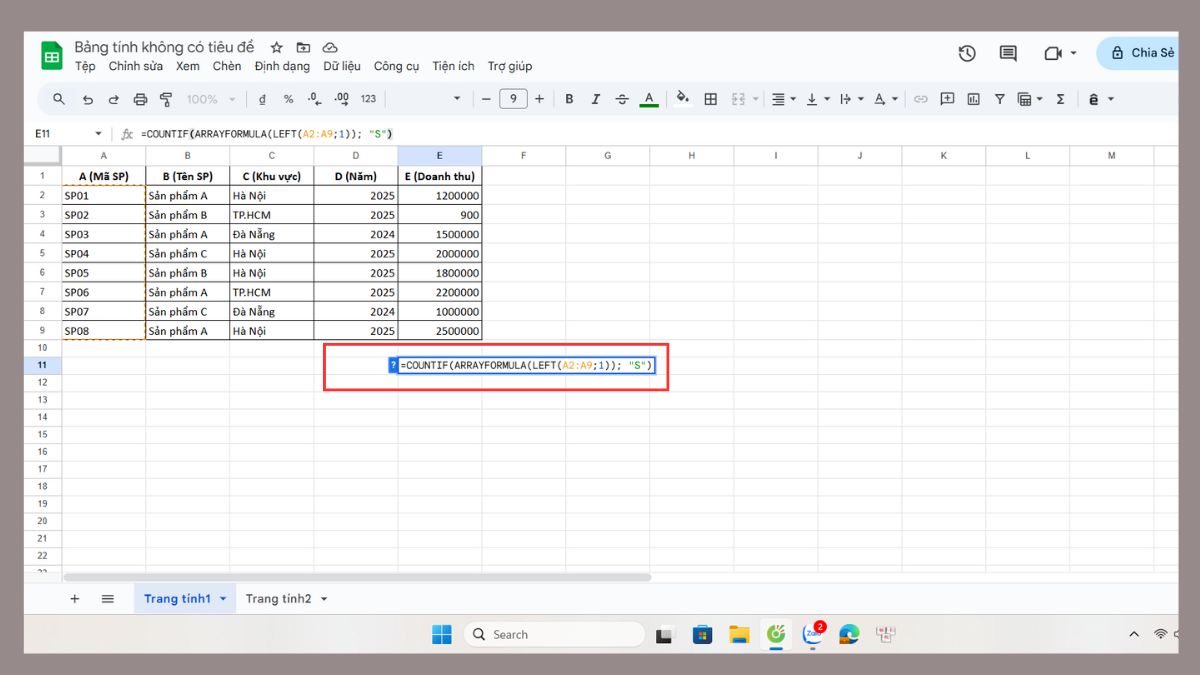Toggle bold formatting on selection

(570, 98)
